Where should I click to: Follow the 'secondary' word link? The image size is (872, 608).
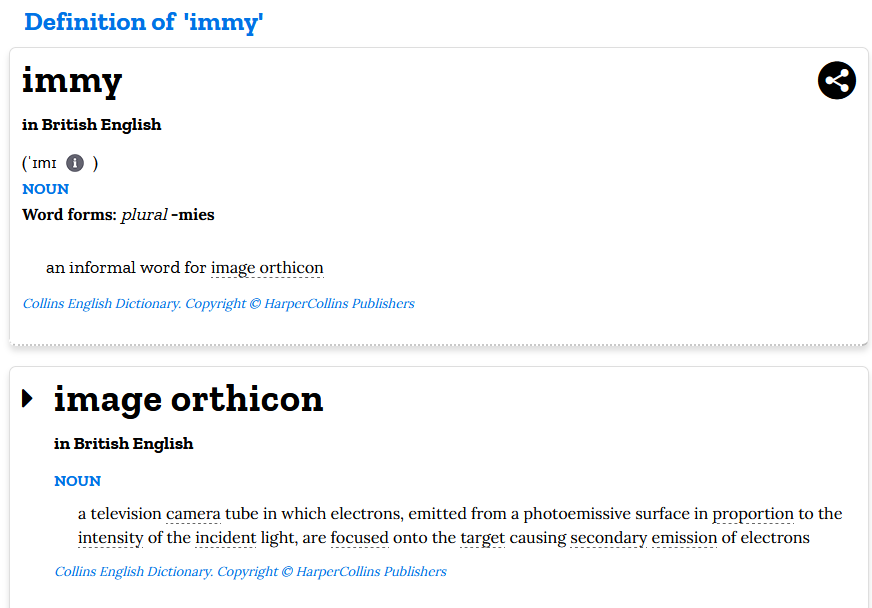coord(608,538)
